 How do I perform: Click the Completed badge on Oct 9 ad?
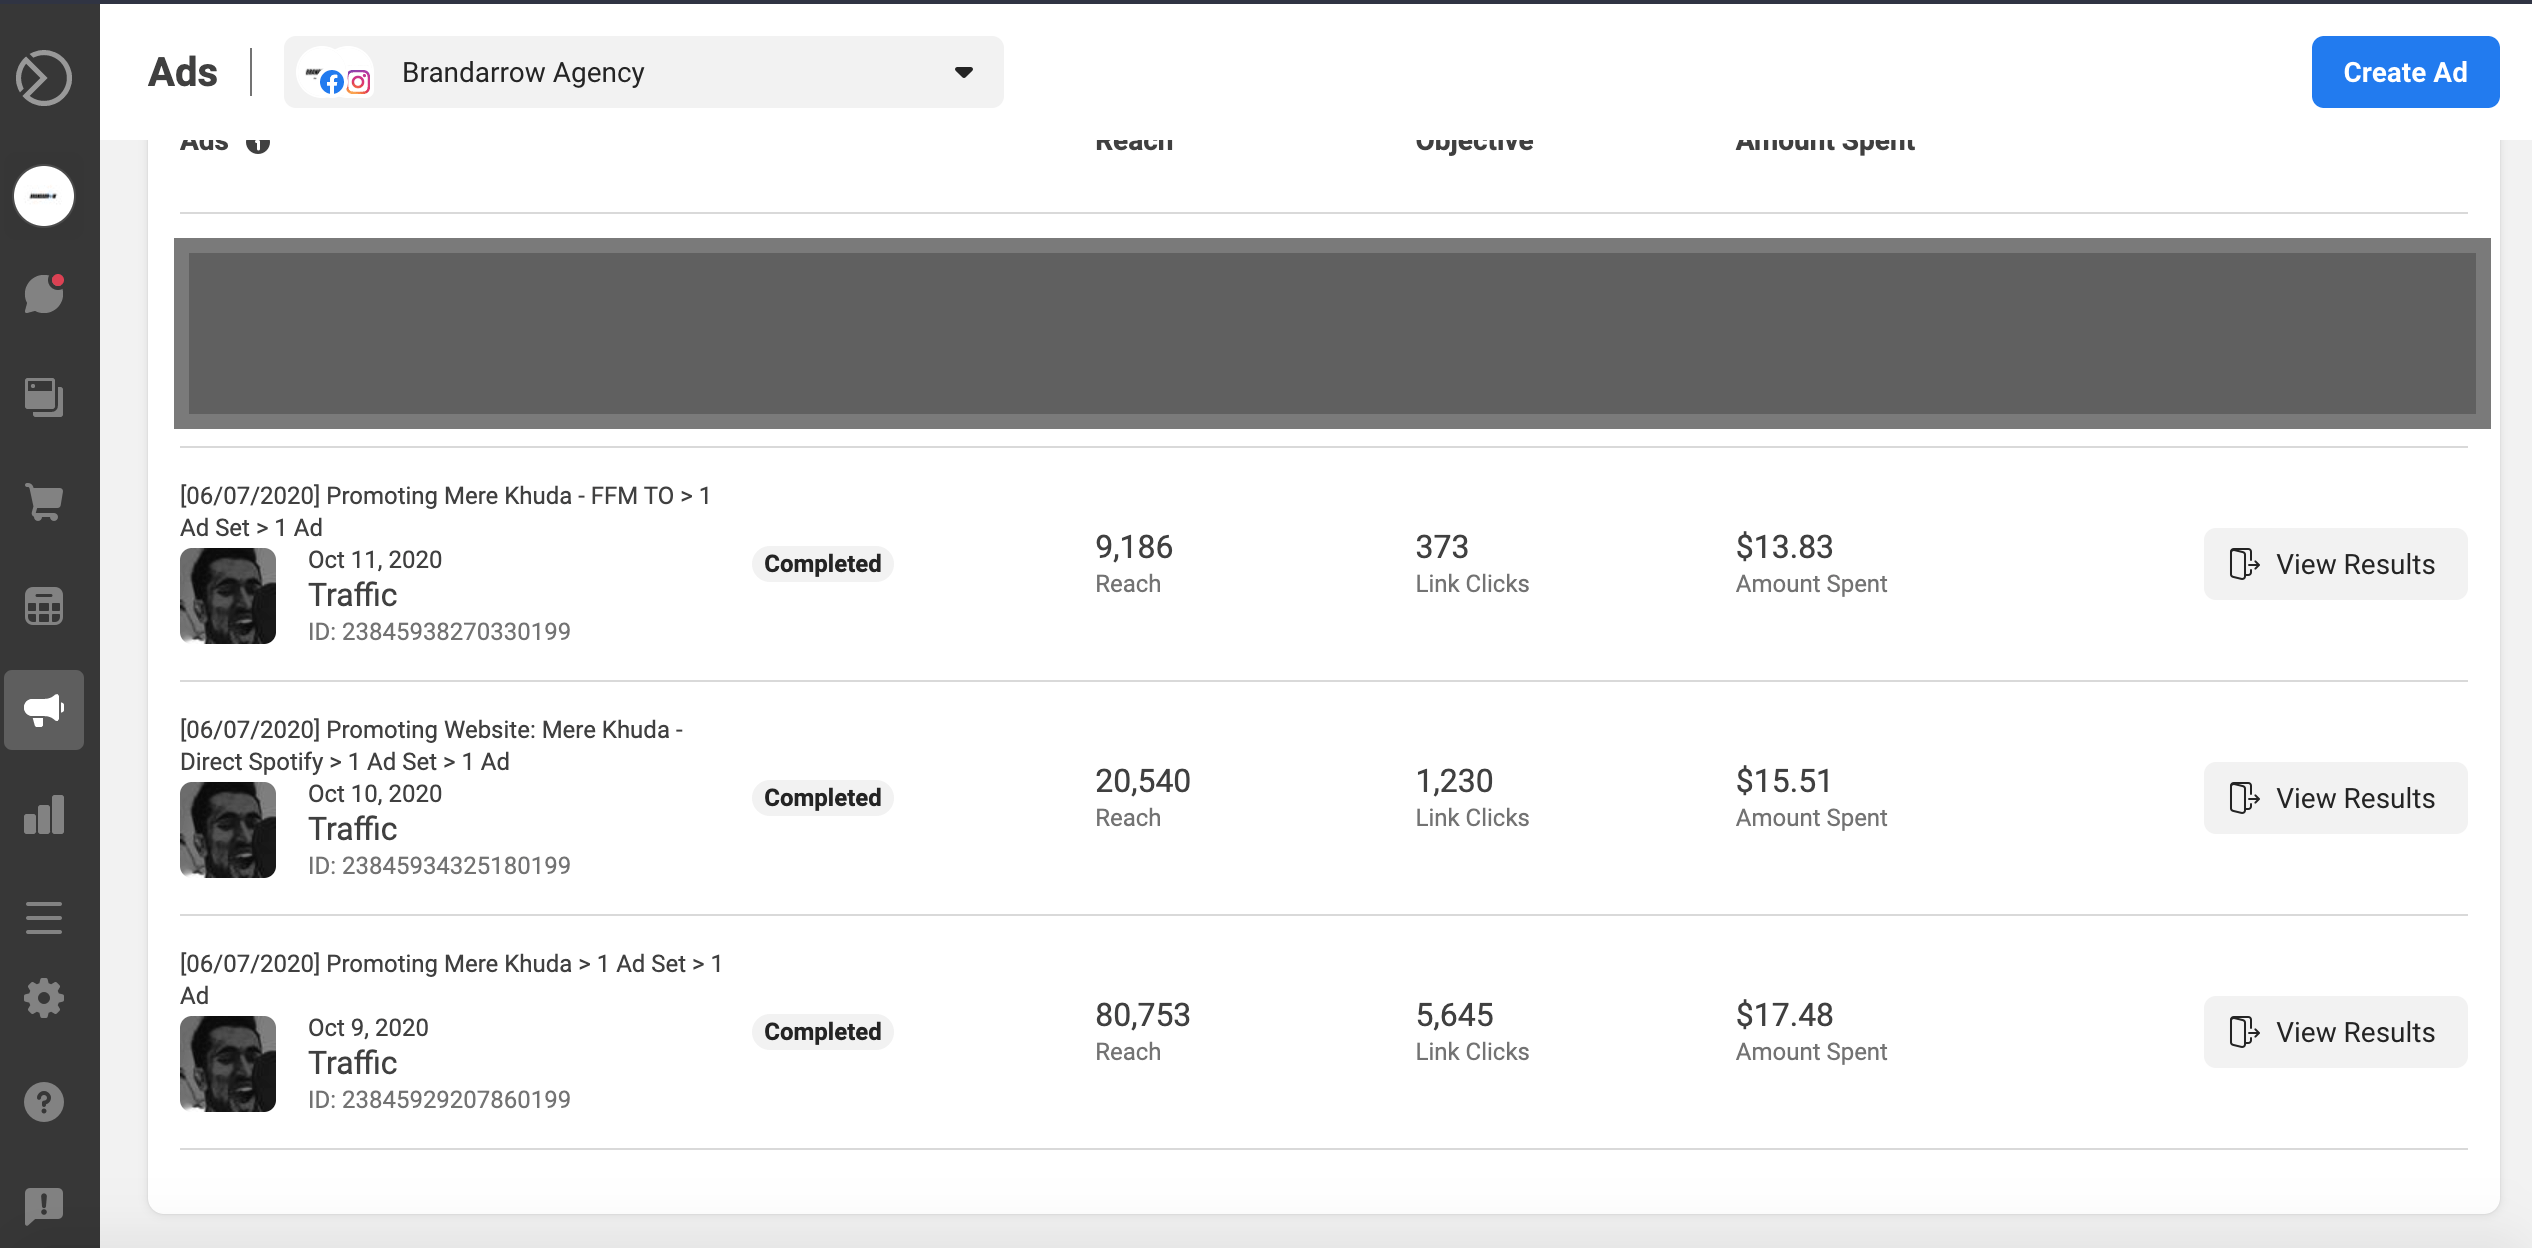point(822,1032)
